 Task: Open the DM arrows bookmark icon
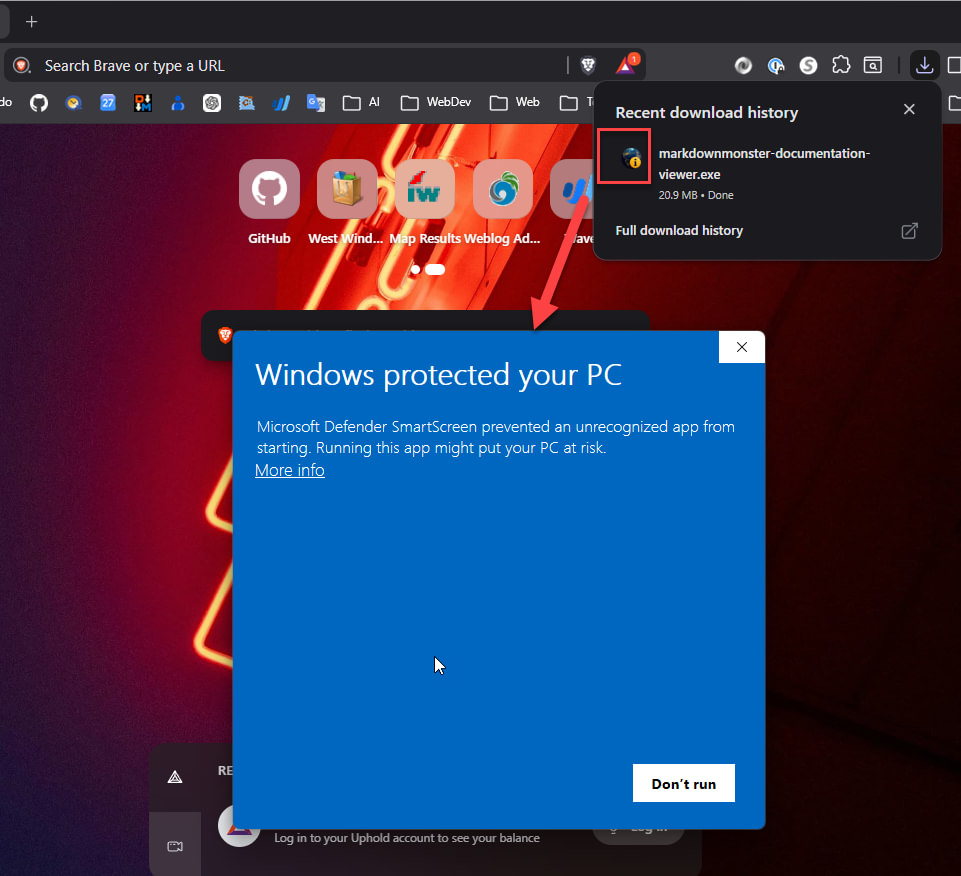pyautogui.click(x=143, y=102)
